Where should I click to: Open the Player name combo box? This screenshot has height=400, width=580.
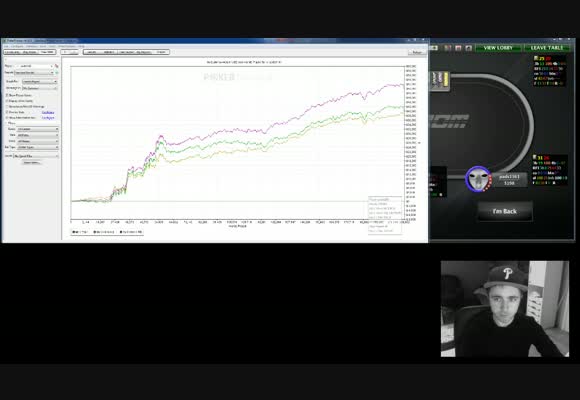click(x=34, y=66)
